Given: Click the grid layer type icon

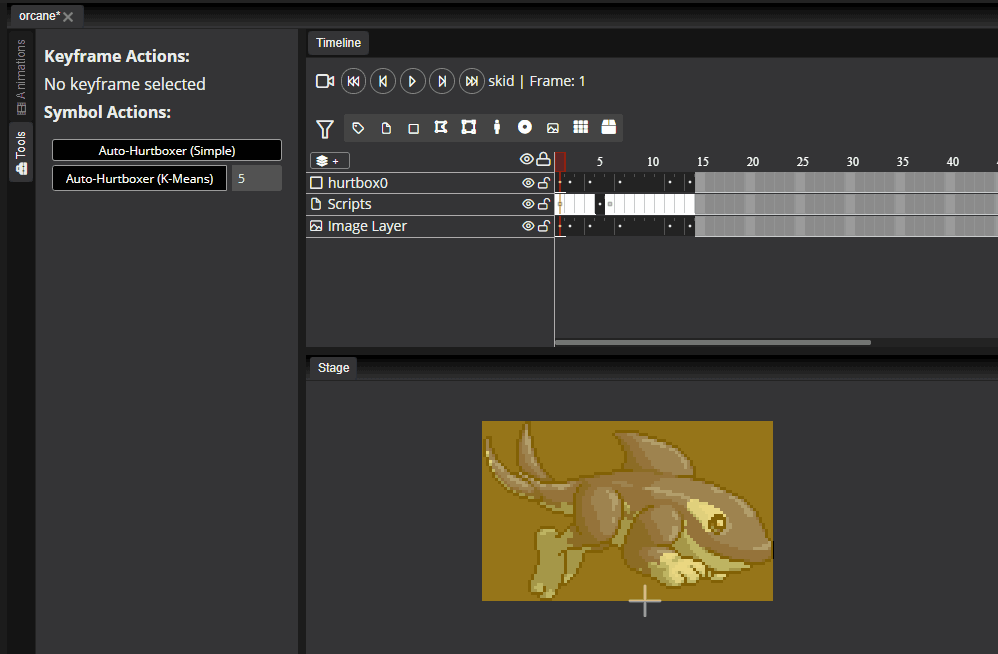Looking at the screenshot, I should pos(580,128).
